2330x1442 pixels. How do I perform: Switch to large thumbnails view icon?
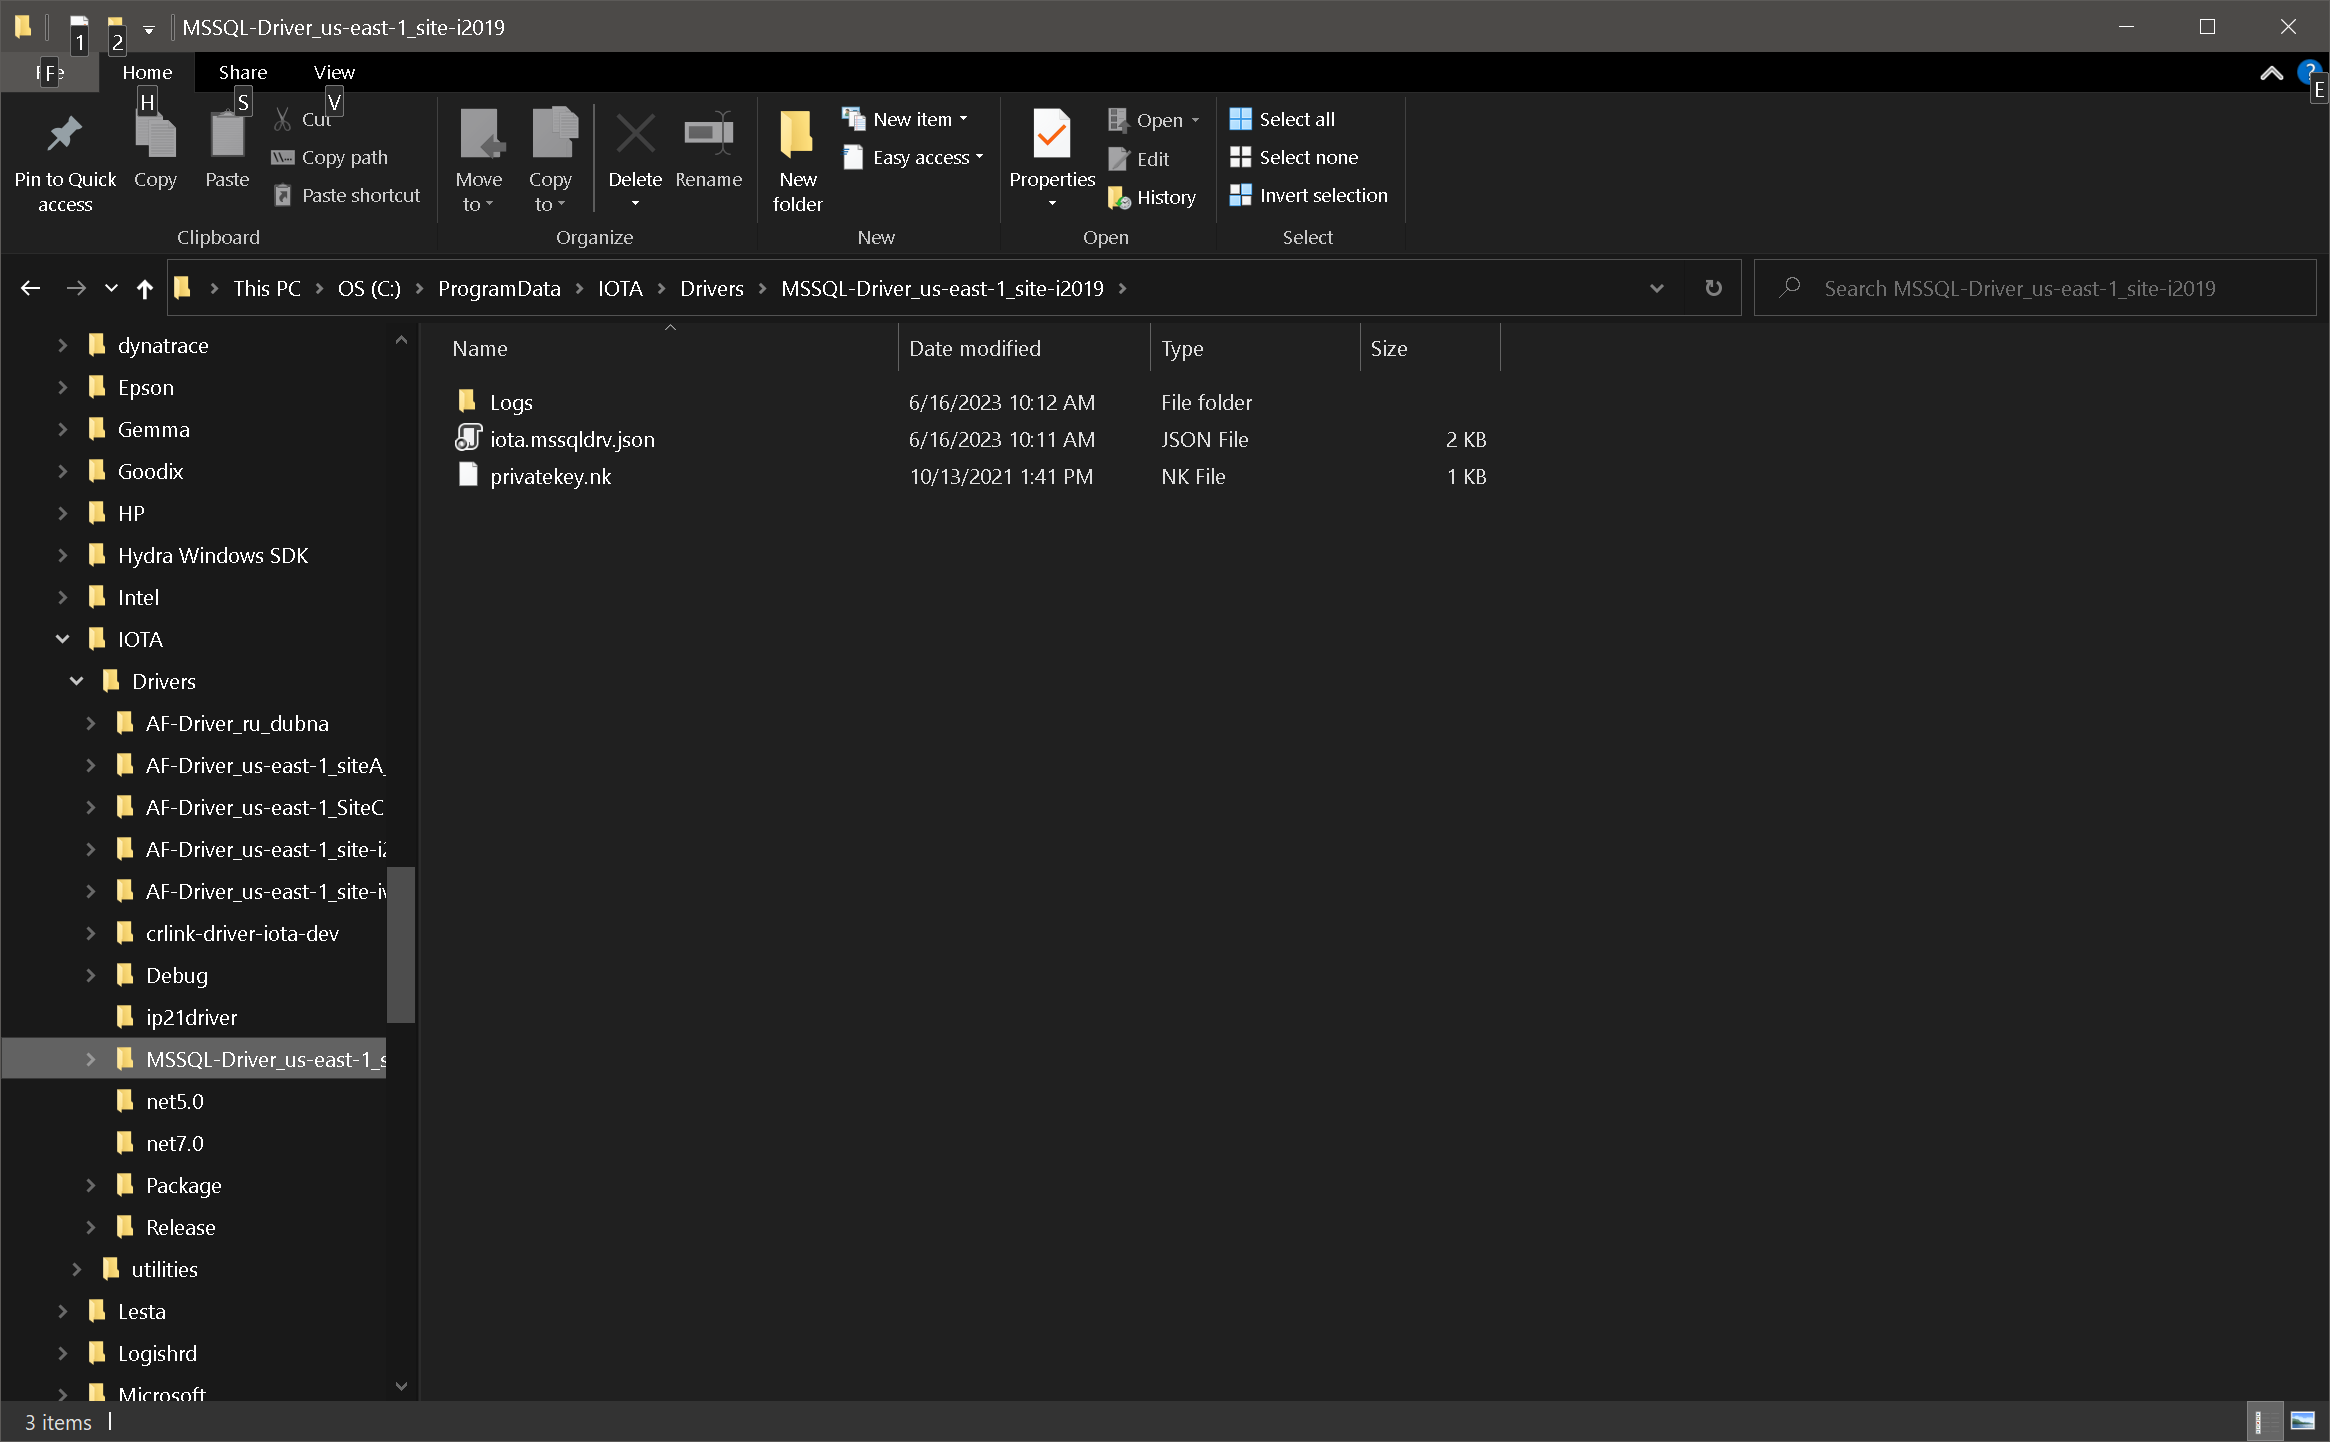(2302, 1421)
